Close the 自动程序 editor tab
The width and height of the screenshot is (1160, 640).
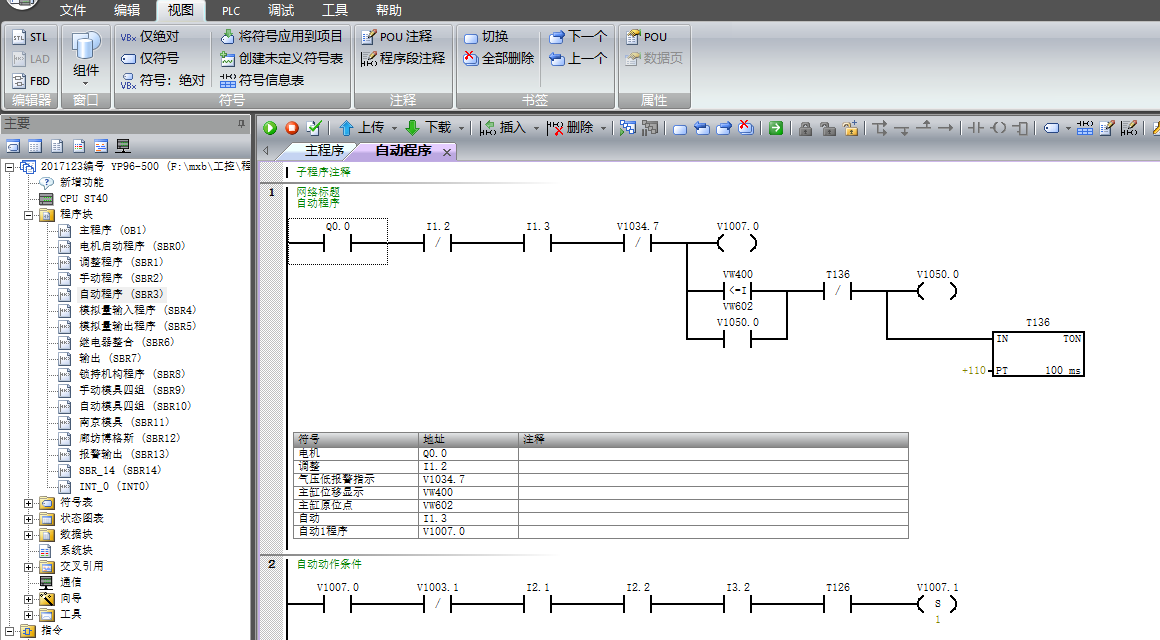pos(446,152)
